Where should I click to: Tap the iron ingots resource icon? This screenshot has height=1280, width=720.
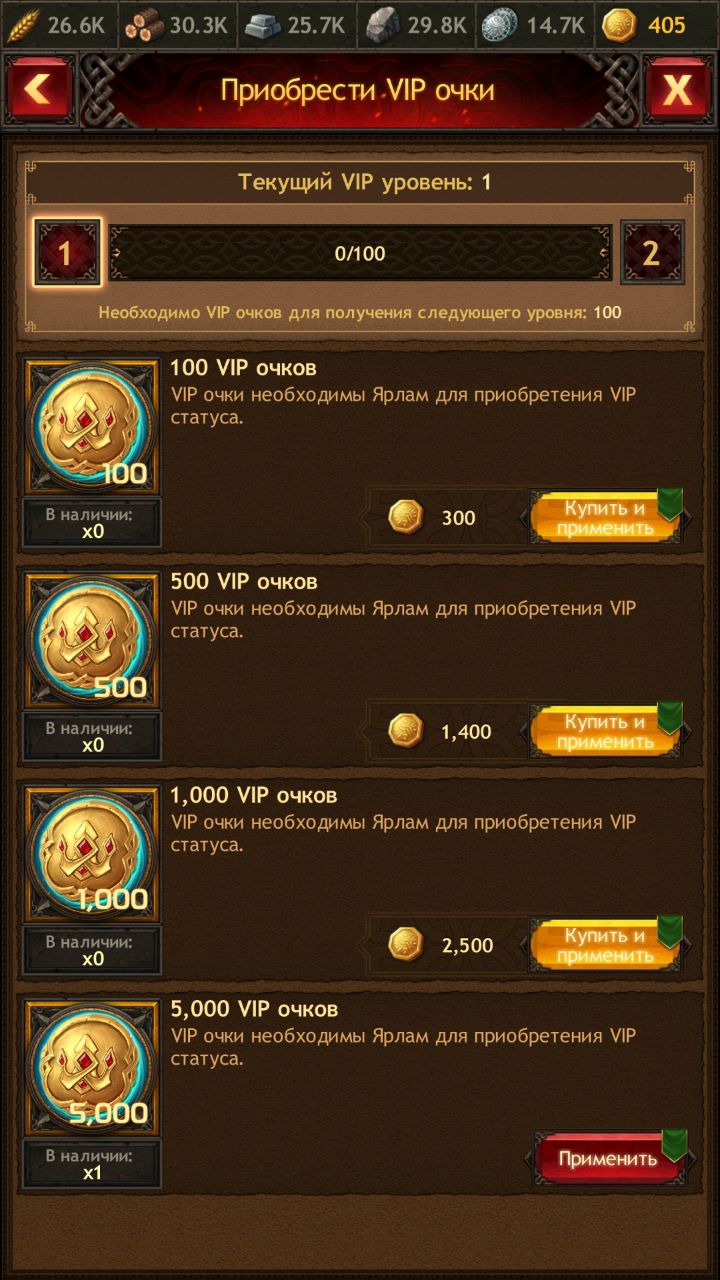pos(264,26)
